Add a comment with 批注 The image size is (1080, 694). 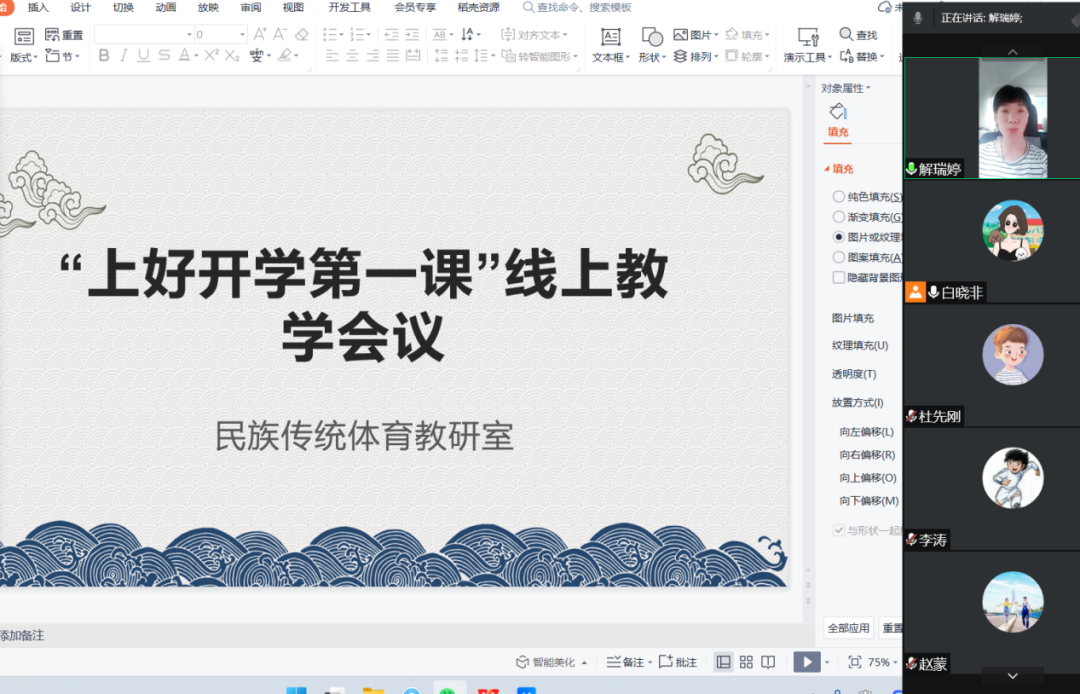[x=678, y=662]
